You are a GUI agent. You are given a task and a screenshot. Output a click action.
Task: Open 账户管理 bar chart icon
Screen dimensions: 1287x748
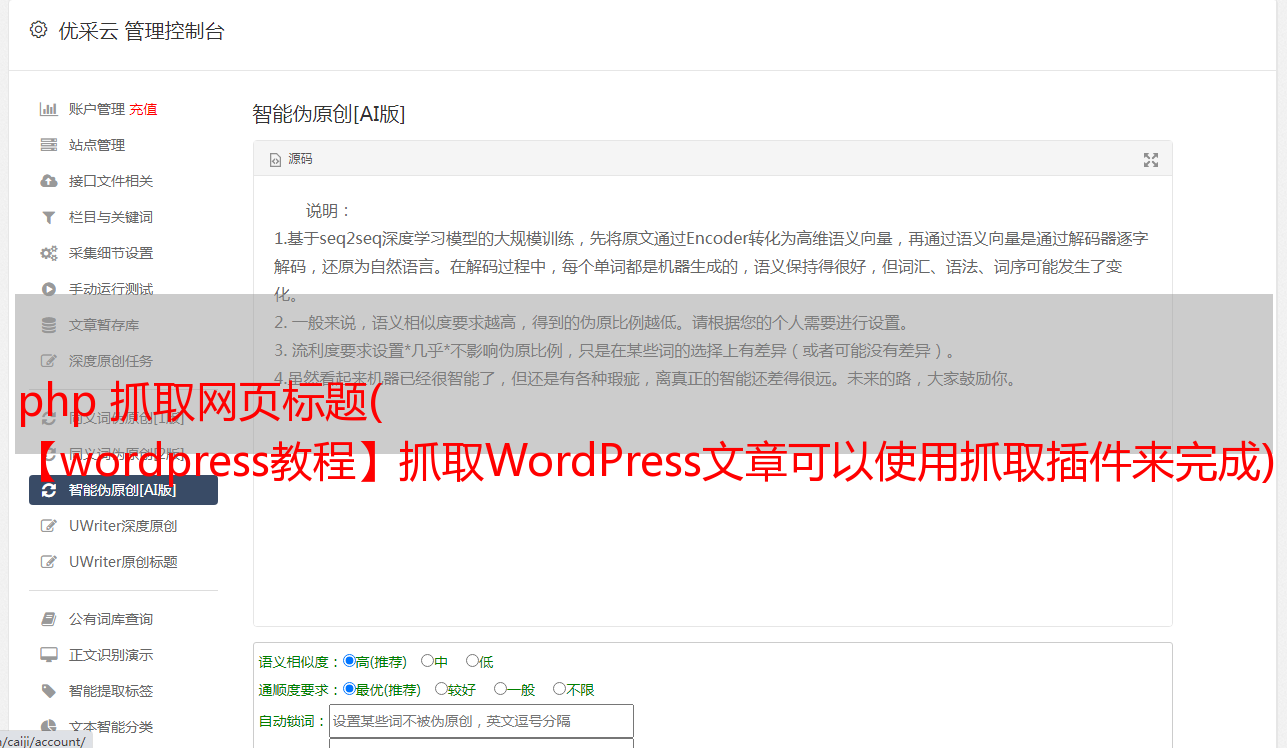[48, 109]
